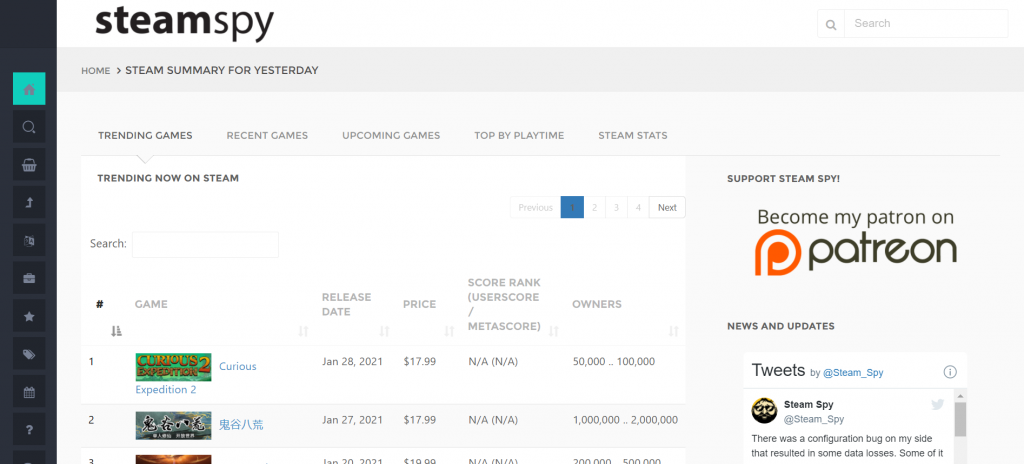1024x464 pixels.
Task: Click the magnifier icon beside top search box
Action: tap(831, 24)
